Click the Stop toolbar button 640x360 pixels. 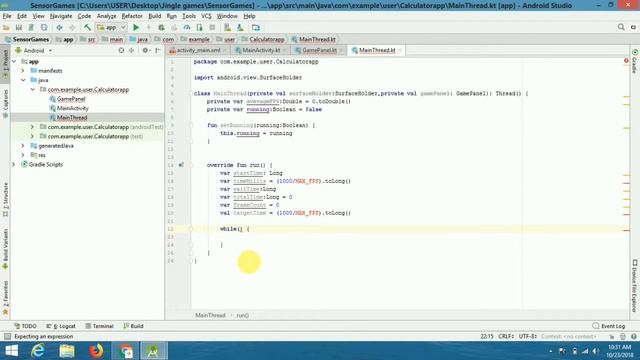(x=212, y=27)
